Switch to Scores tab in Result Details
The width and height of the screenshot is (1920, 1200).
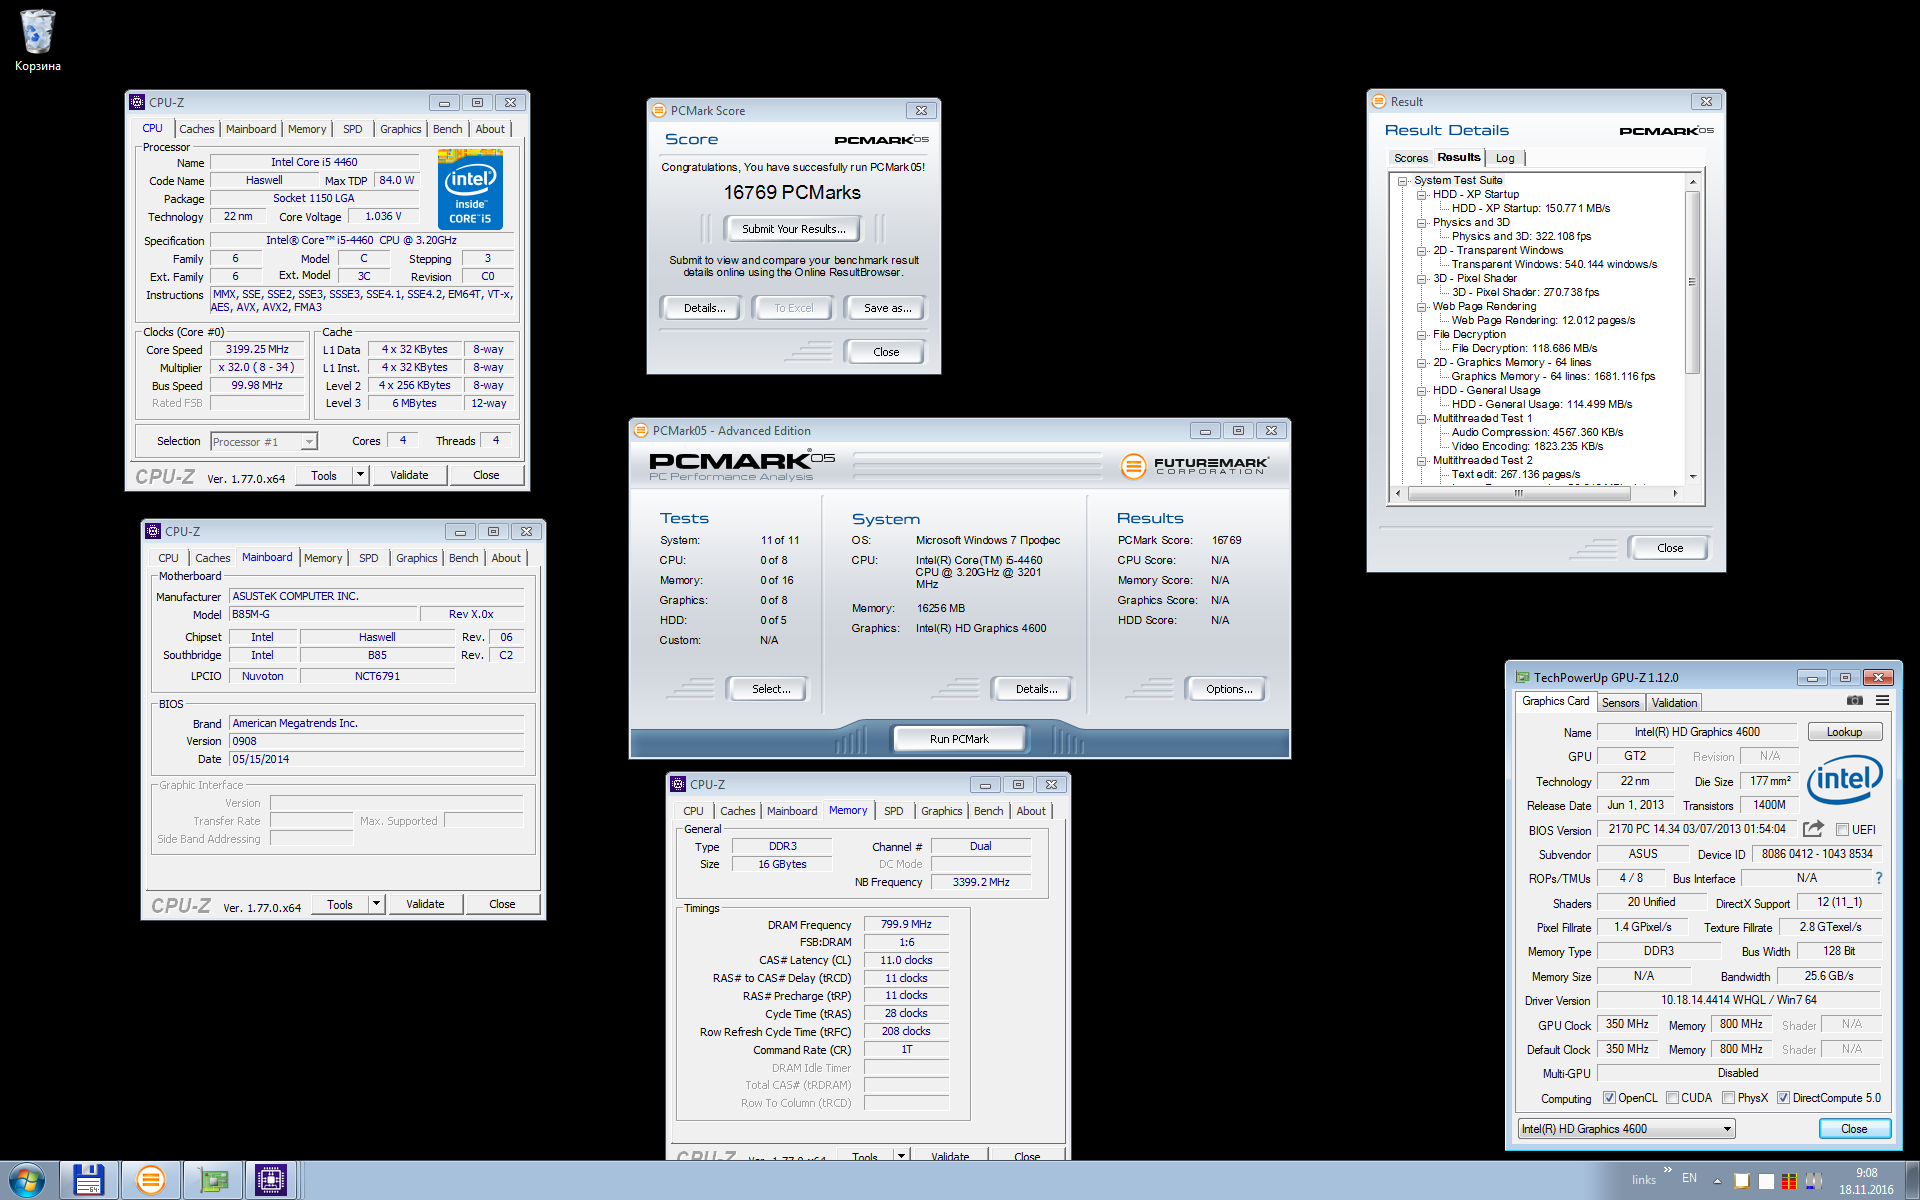(1411, 158)
